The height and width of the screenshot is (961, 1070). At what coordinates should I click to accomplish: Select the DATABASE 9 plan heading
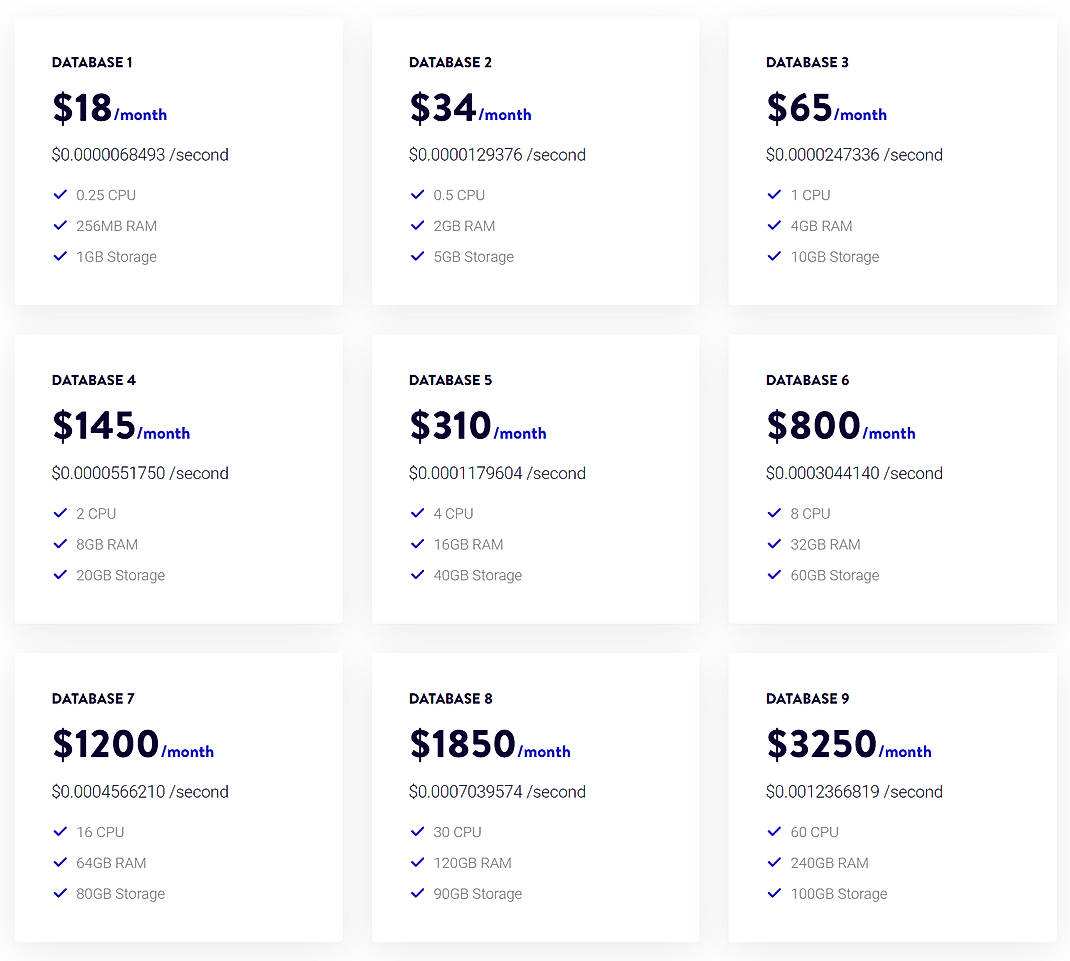[x=807, y=698]
